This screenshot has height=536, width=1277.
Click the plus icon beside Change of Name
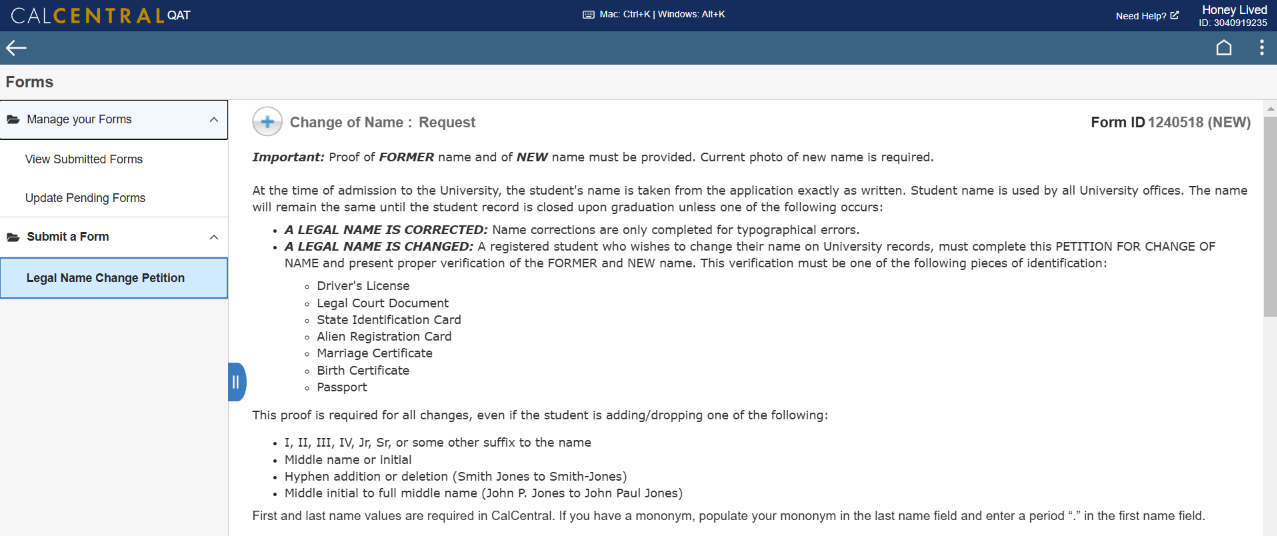click(267, 122)
